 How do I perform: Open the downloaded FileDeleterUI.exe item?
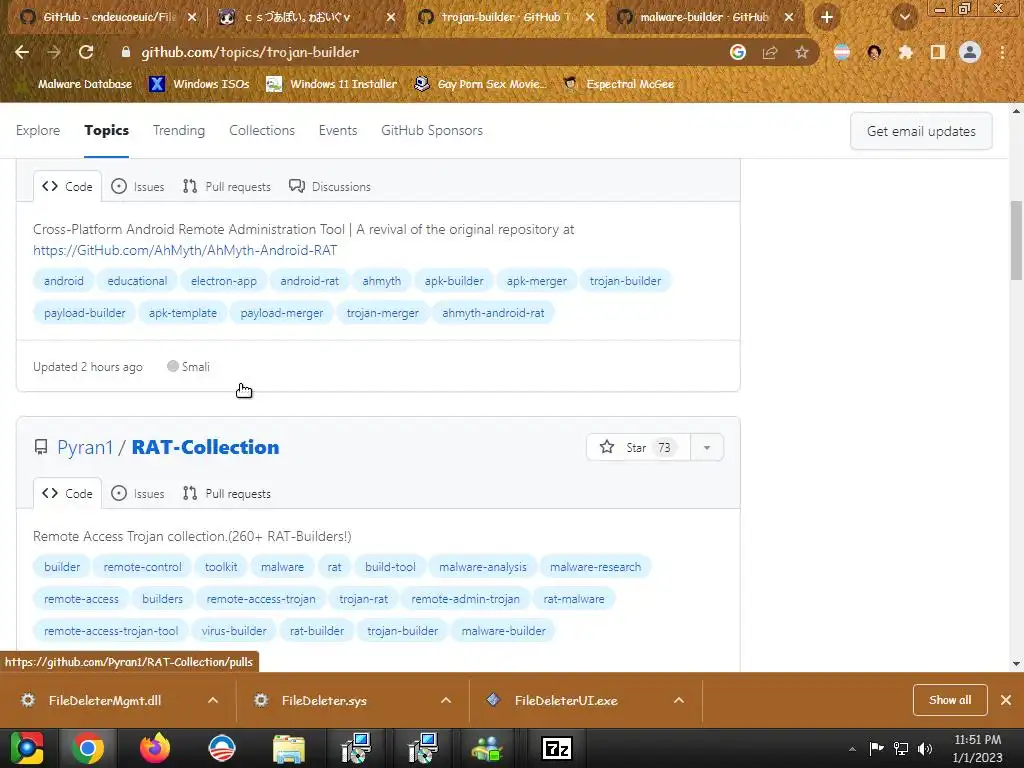click(x=566, y=701)
